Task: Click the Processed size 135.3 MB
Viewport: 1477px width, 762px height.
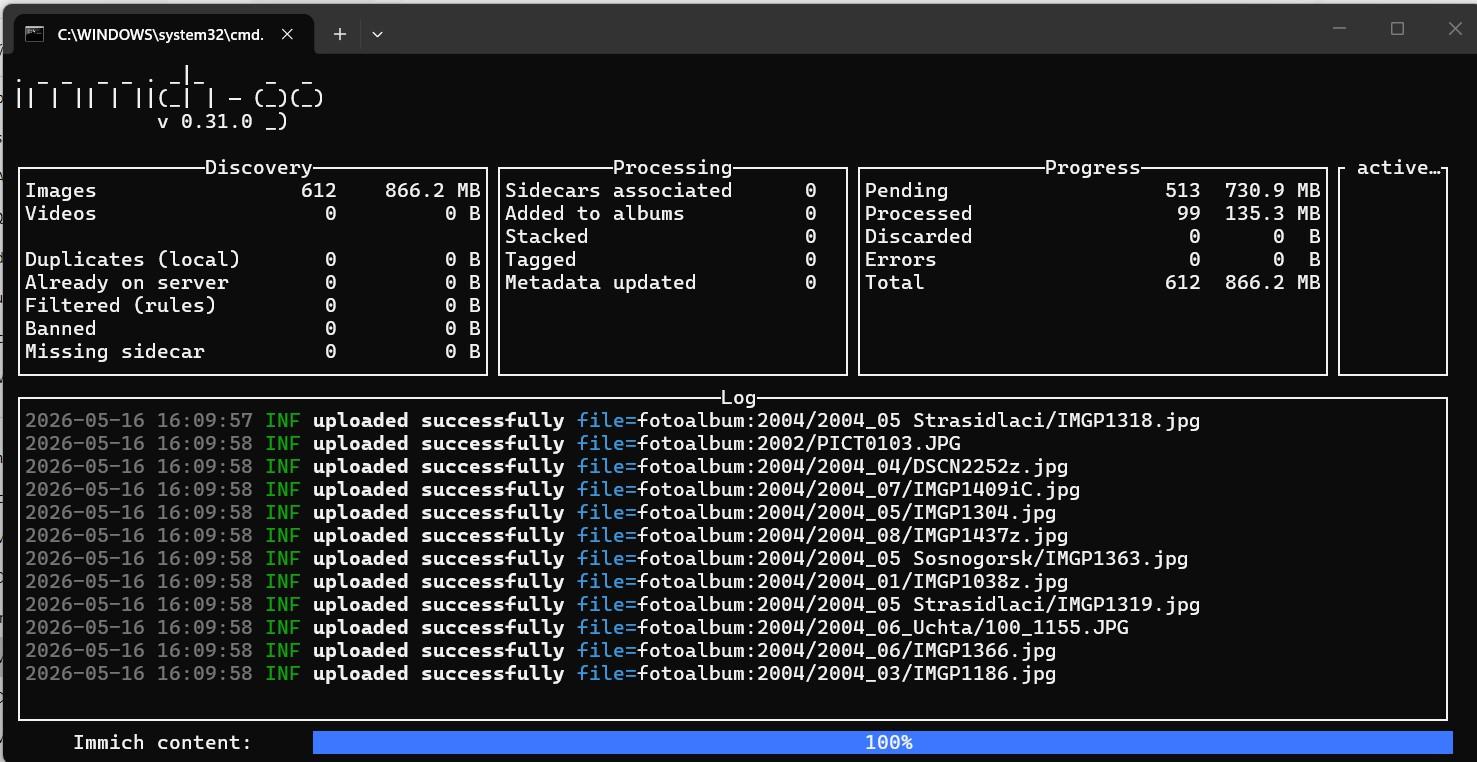Action: [x=1272, y=213]
